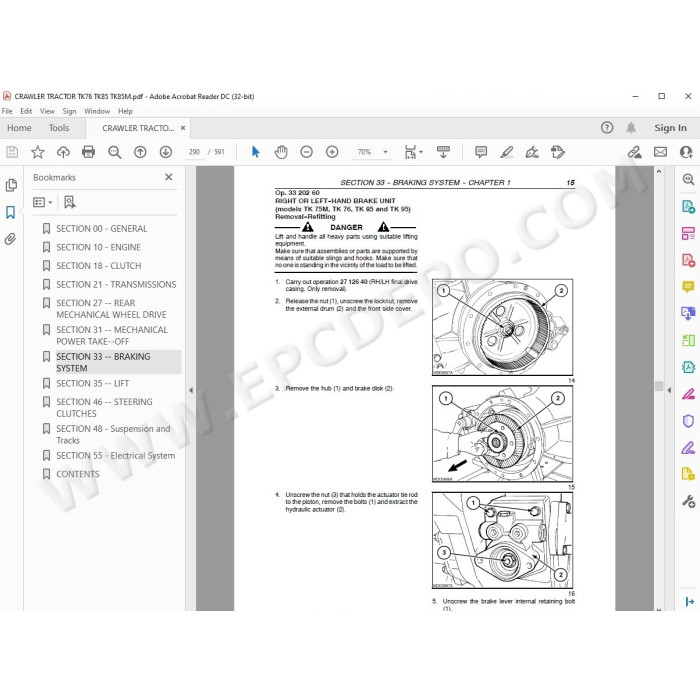700x700 pixels.
Task: Jump to SECTION 10 - ENGINE bookmark
Action: [x=98, y=247]
